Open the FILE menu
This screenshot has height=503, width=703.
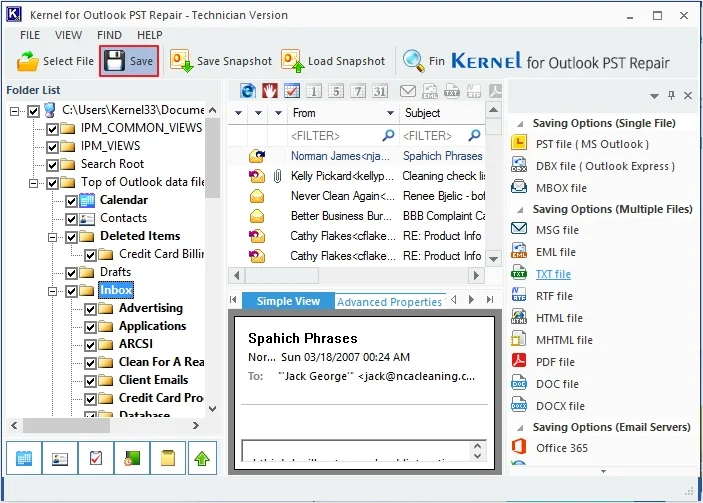(30, 35)
